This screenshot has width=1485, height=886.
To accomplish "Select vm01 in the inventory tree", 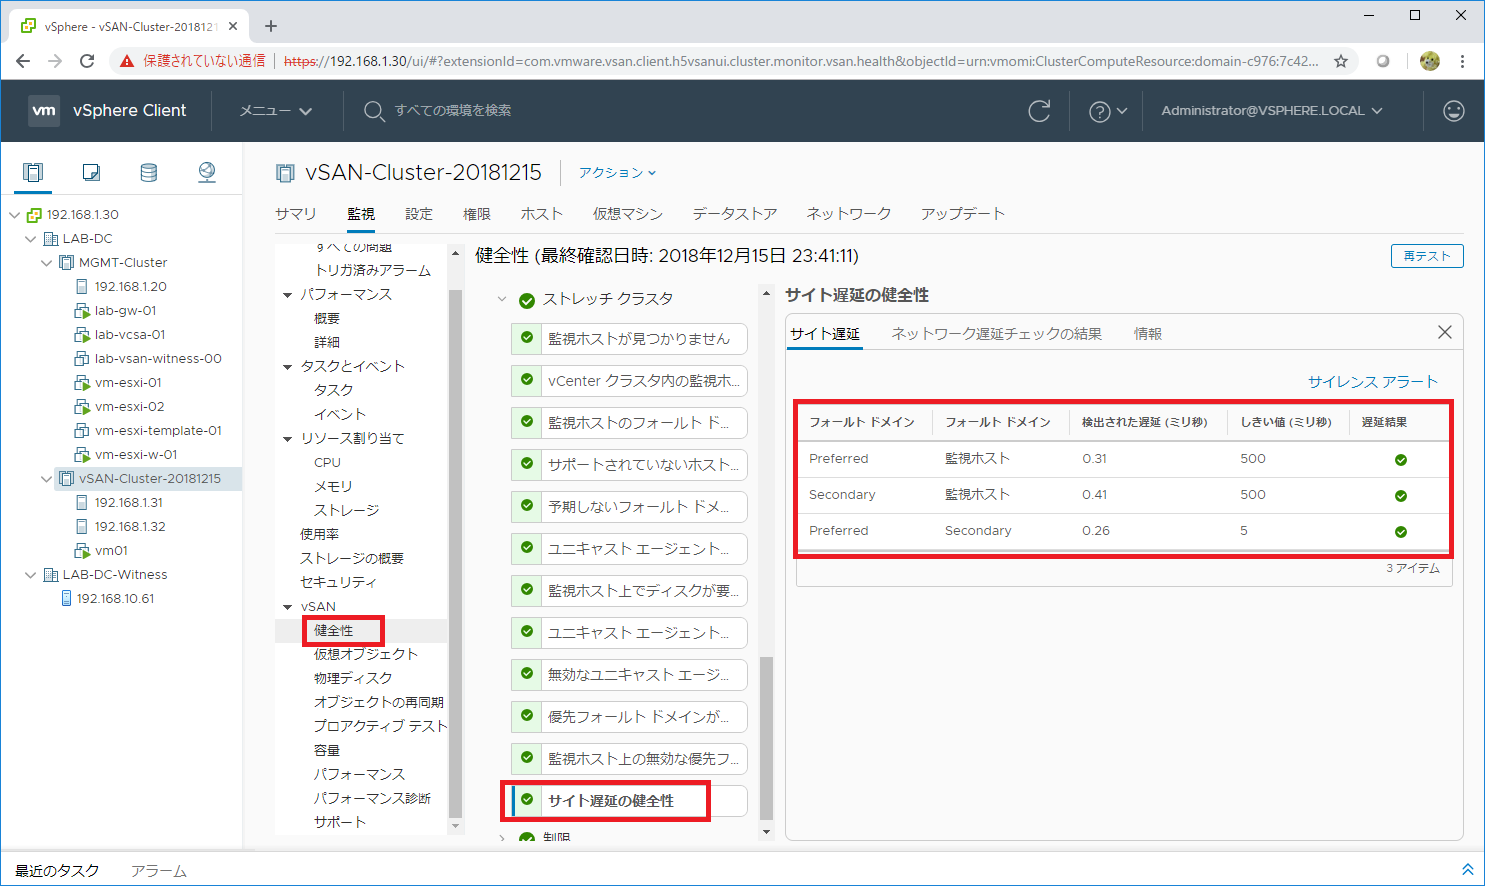I will [111, 550].
